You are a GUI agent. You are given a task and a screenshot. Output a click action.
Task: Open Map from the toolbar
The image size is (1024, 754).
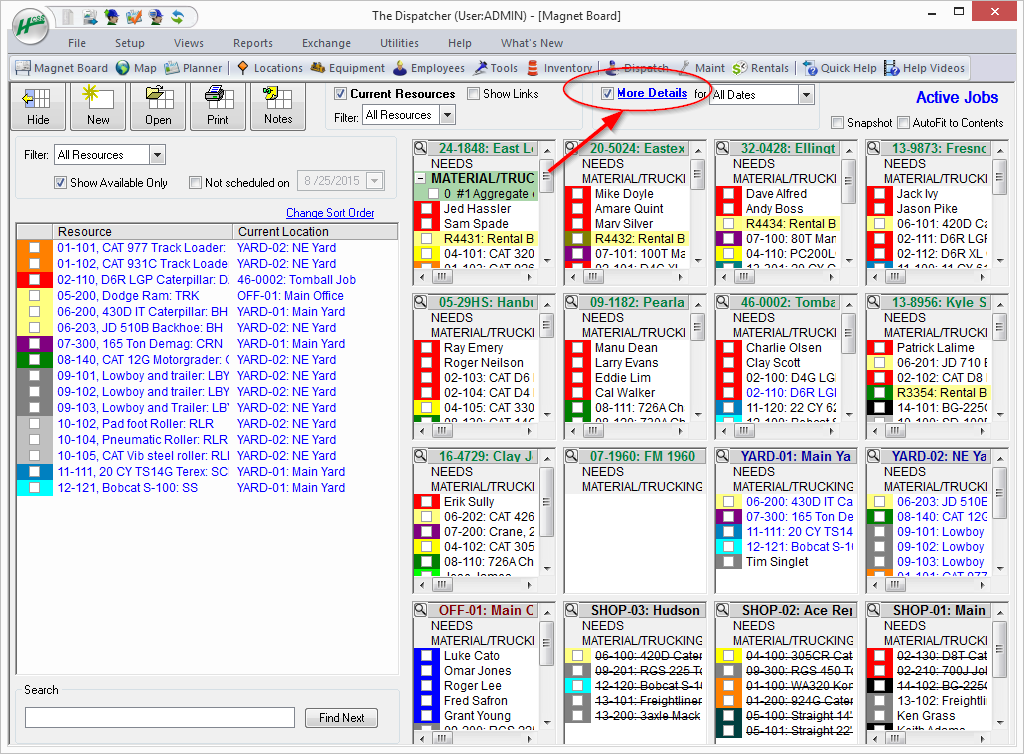[x=136, y=68]
